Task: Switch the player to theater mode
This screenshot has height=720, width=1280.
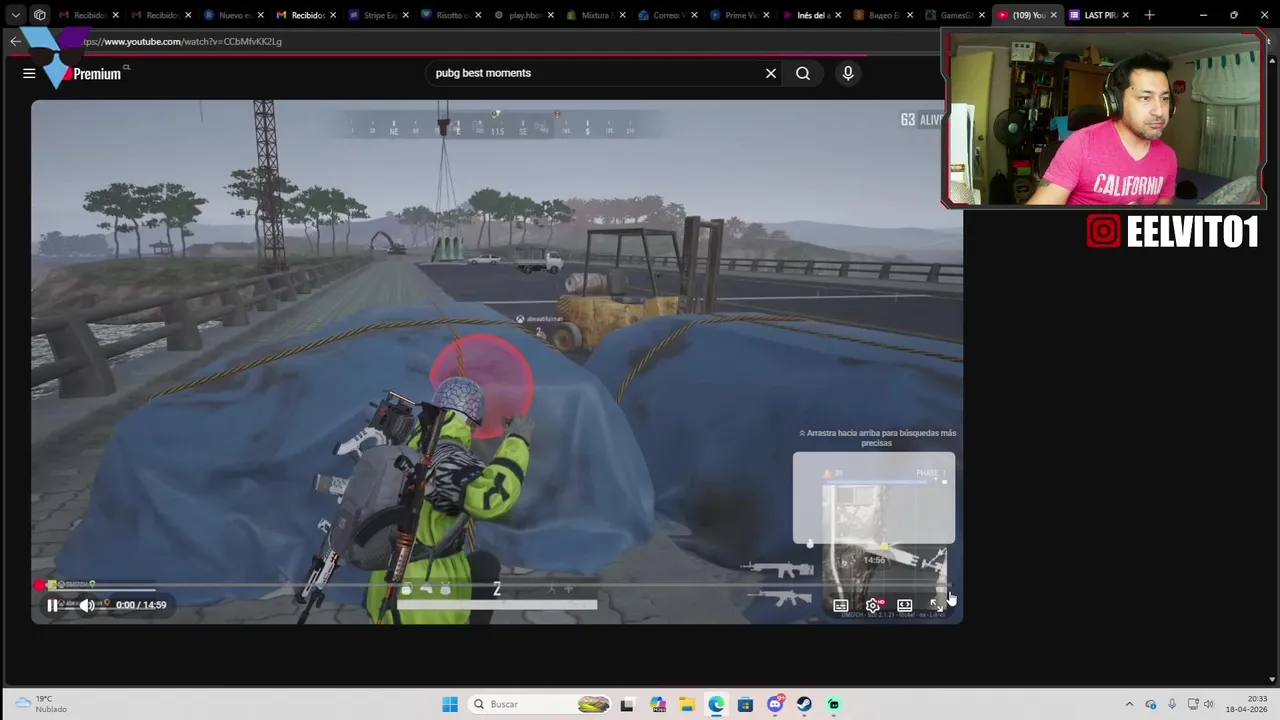Action: click(905, 605)
